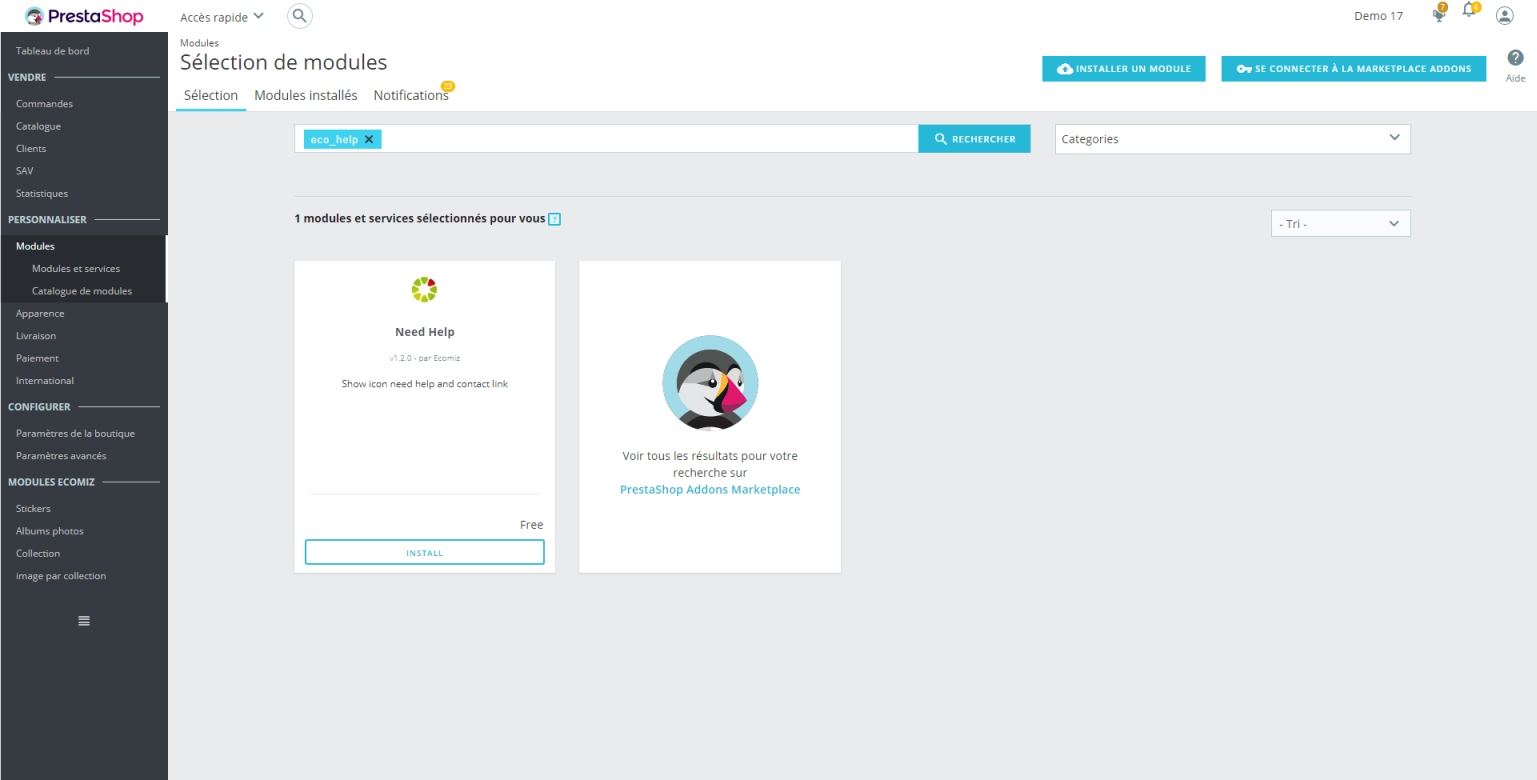Switch to the Modules installés tab
The height and width of the screenshot is (780, 1537).
[306, 96]
